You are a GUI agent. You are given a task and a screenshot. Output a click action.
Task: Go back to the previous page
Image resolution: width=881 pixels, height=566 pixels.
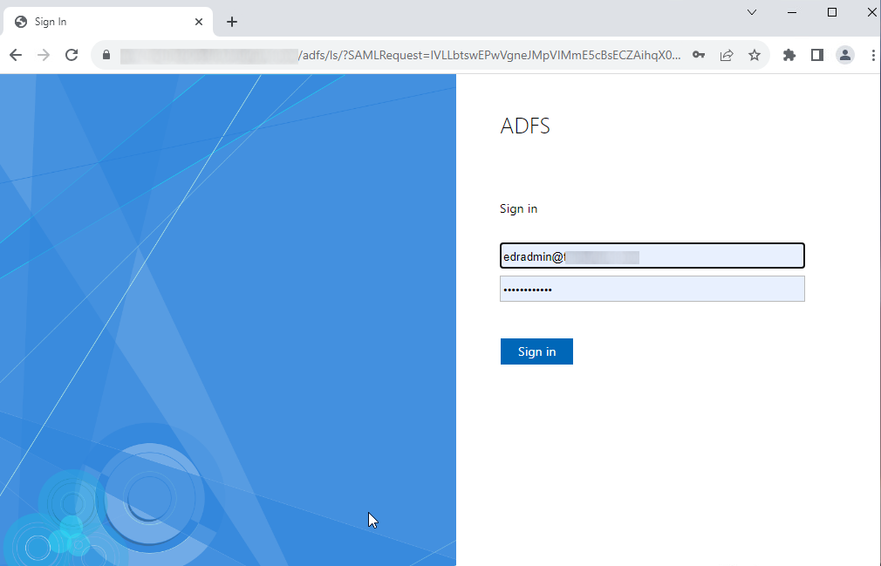click(16, 55)
